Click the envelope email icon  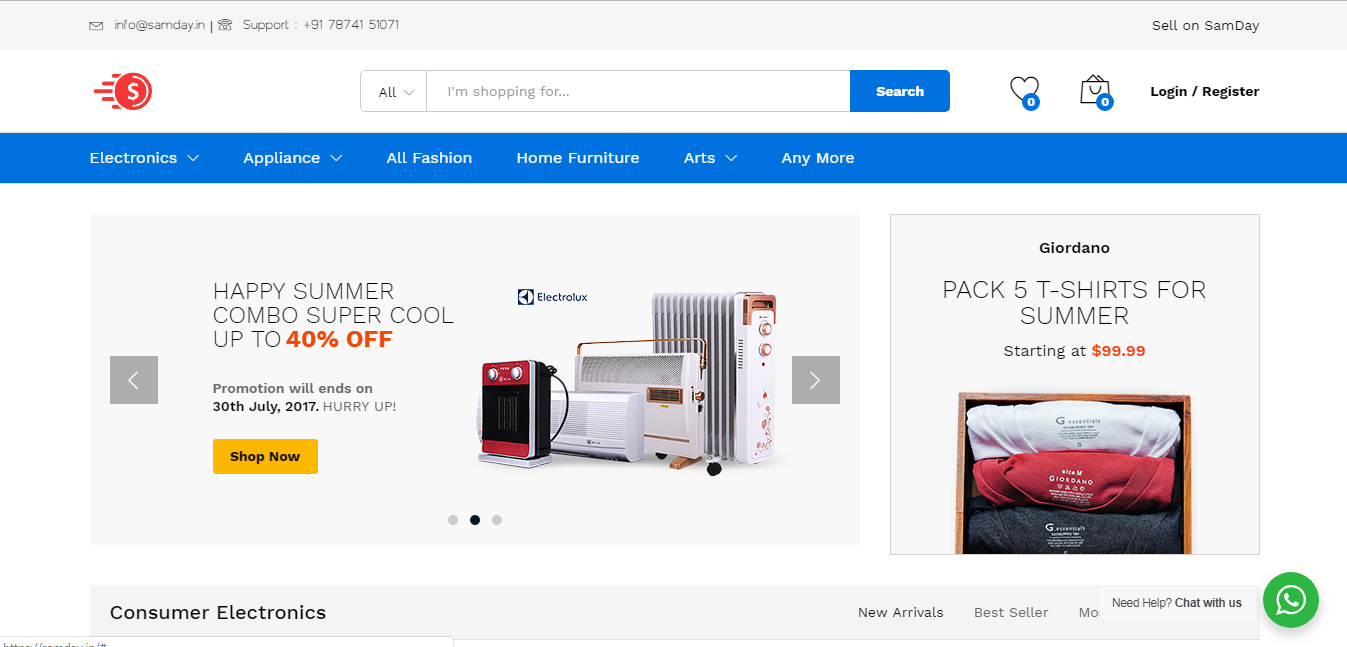coord(96,25)
